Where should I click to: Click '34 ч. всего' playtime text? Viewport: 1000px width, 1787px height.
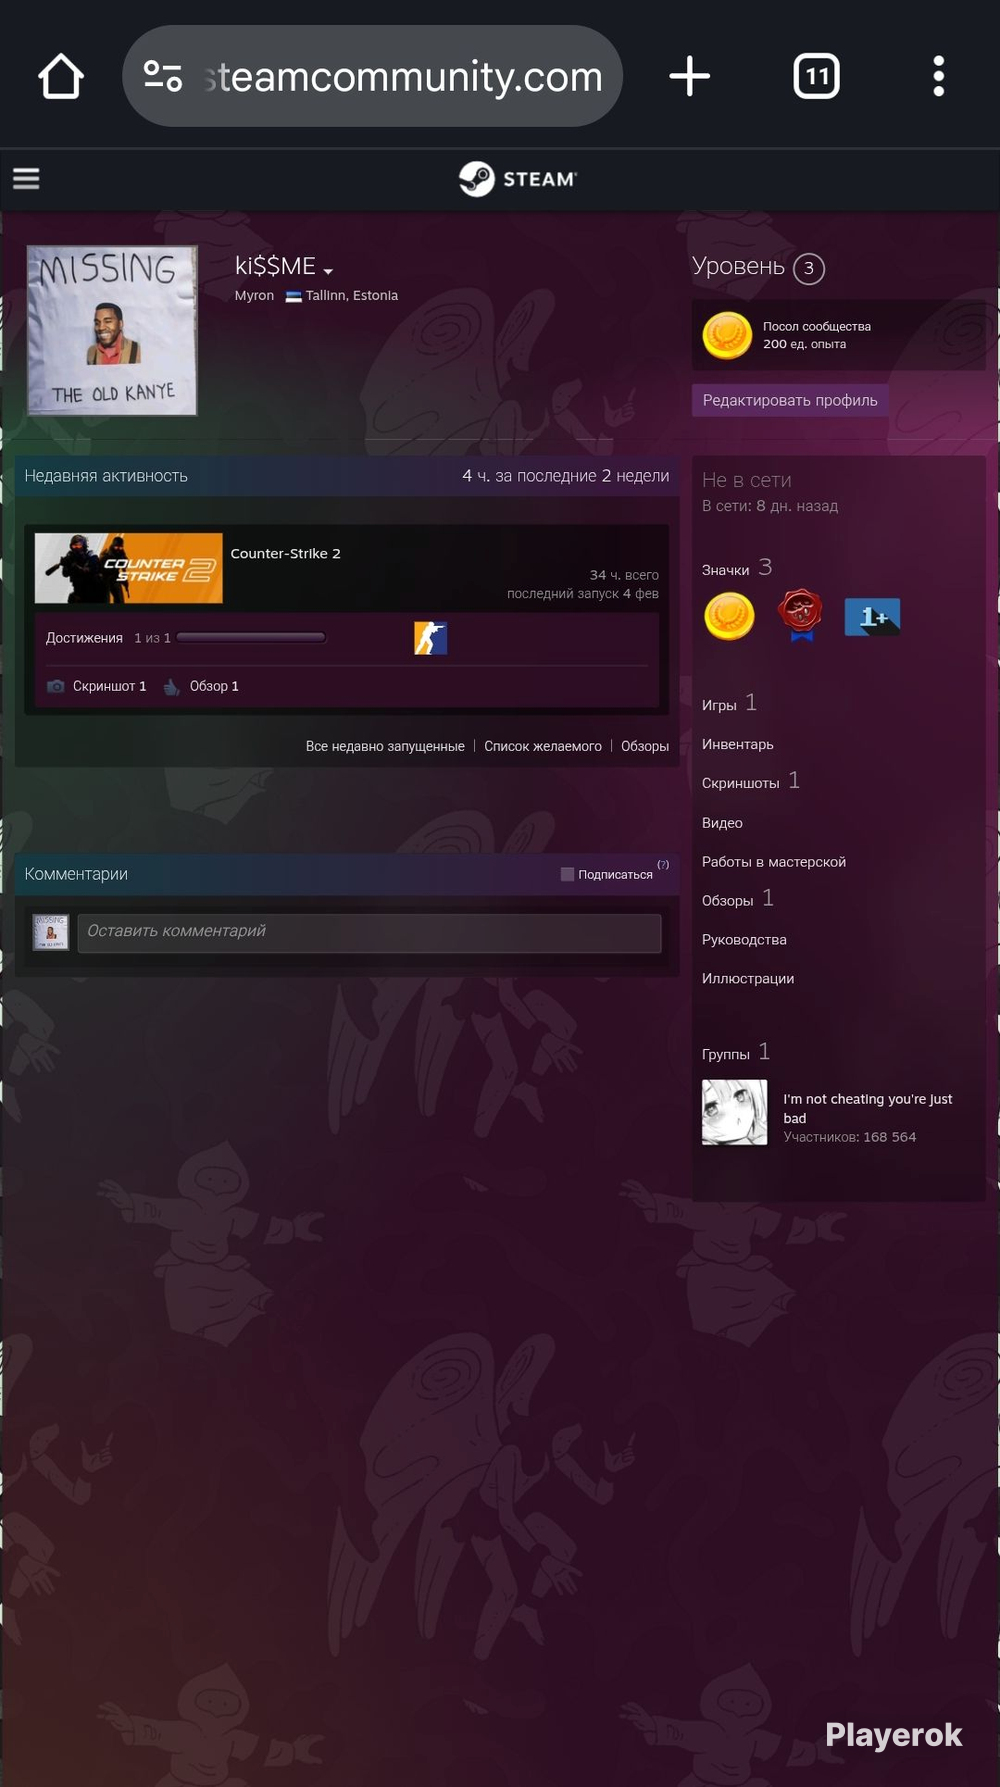[624, 575]
